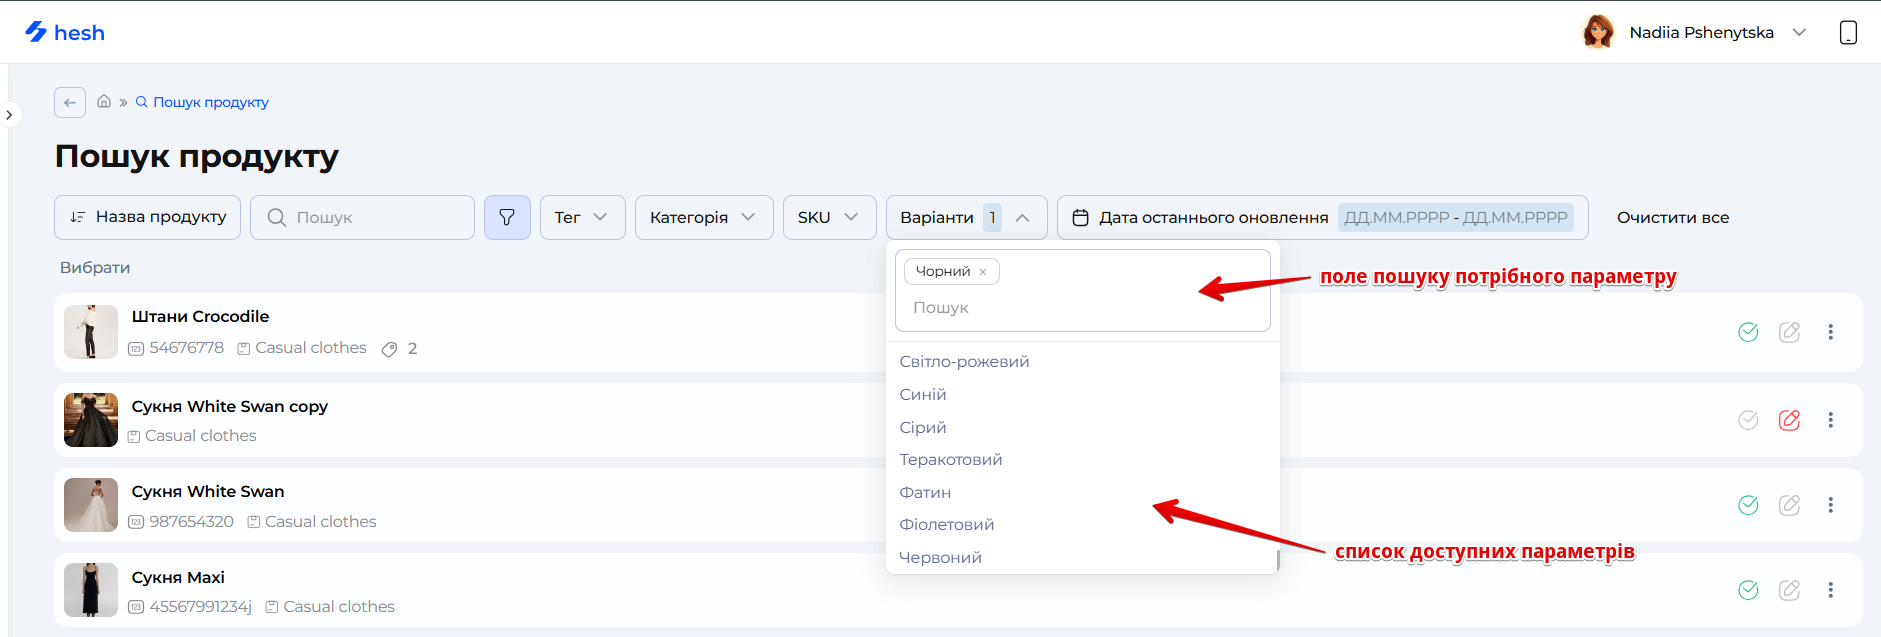Click Очистити все to clear filters
The width and height of the screenshot is (1881, 637).
point(1672,217)
